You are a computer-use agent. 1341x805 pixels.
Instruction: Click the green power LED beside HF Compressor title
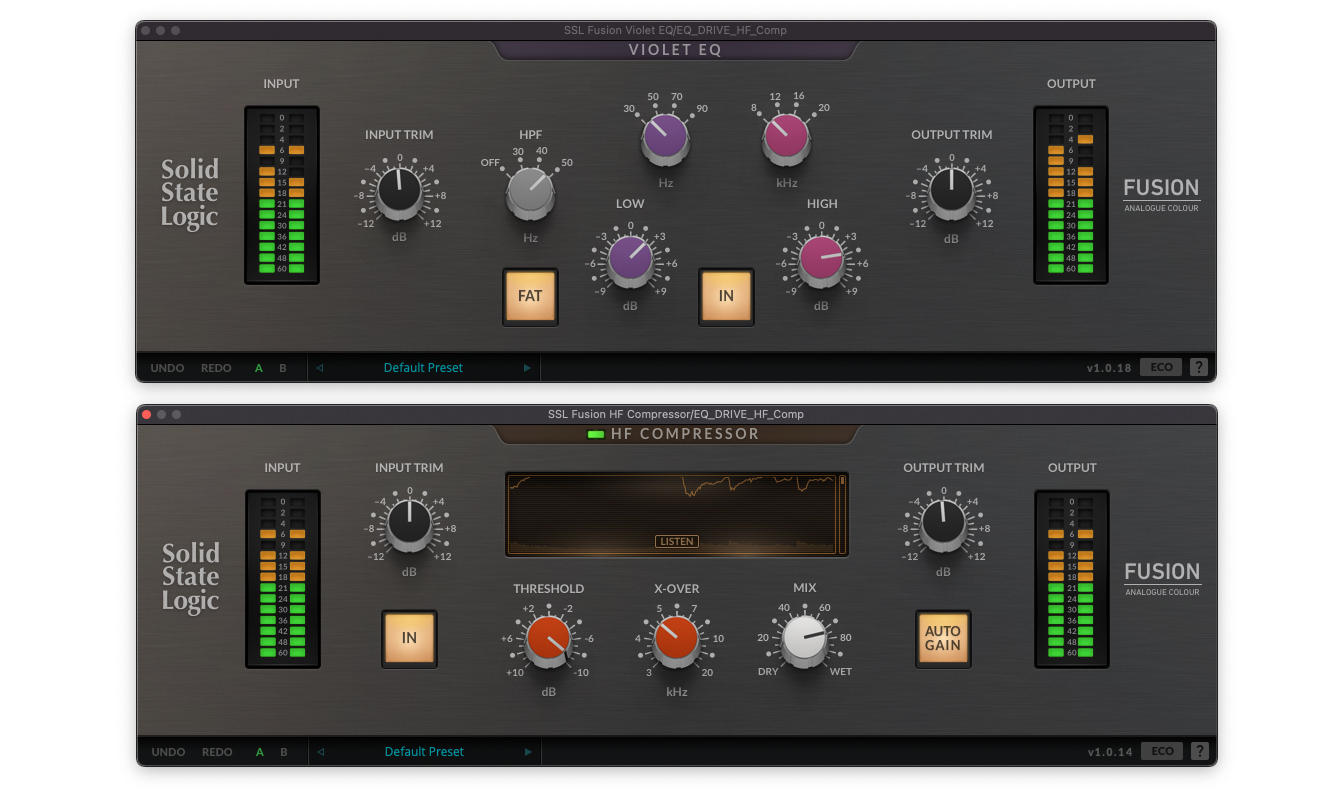pyautogui.click(x=596, y=434)
